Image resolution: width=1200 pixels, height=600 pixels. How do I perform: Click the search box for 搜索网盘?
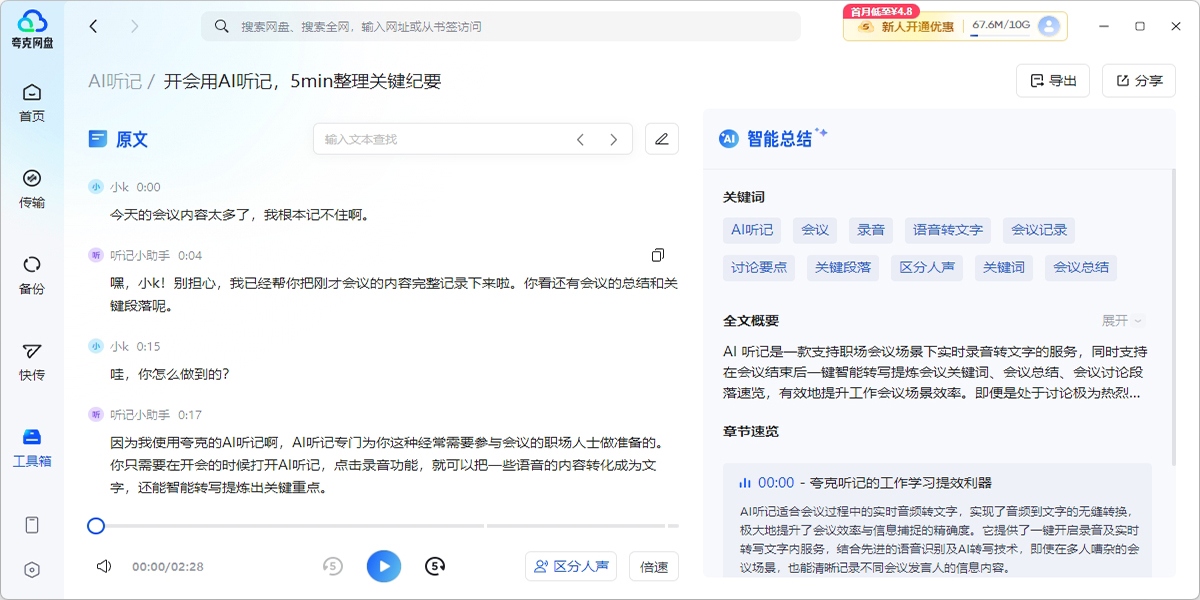[501, 26]
